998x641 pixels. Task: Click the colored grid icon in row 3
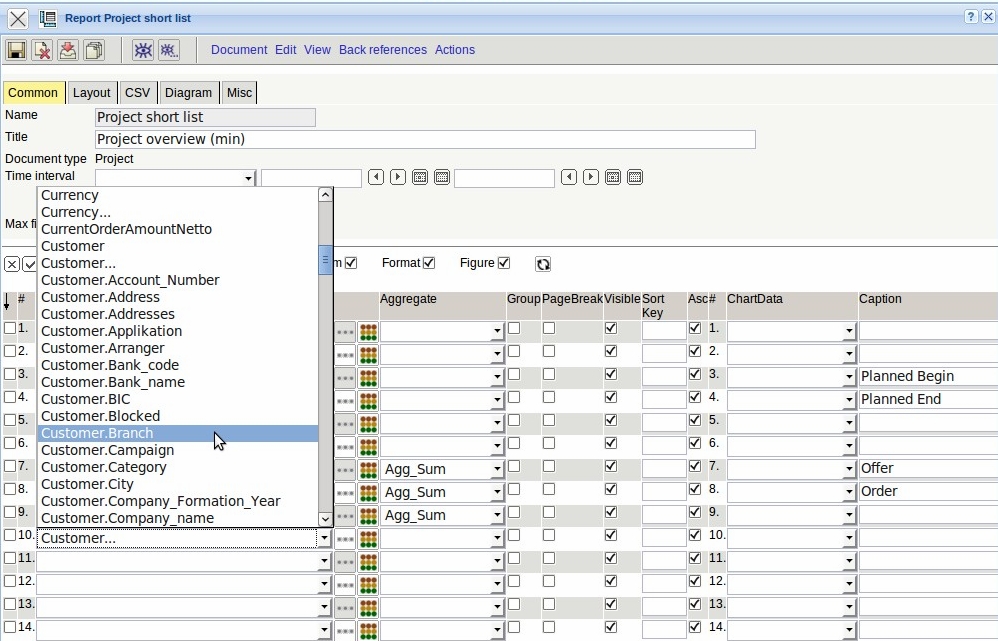[x=368, y=377]
